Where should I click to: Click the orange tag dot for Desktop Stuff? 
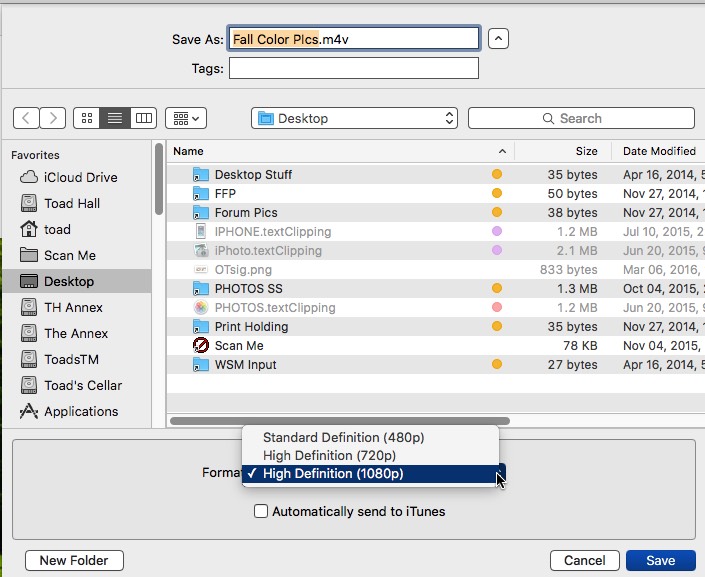coord(497,174)
